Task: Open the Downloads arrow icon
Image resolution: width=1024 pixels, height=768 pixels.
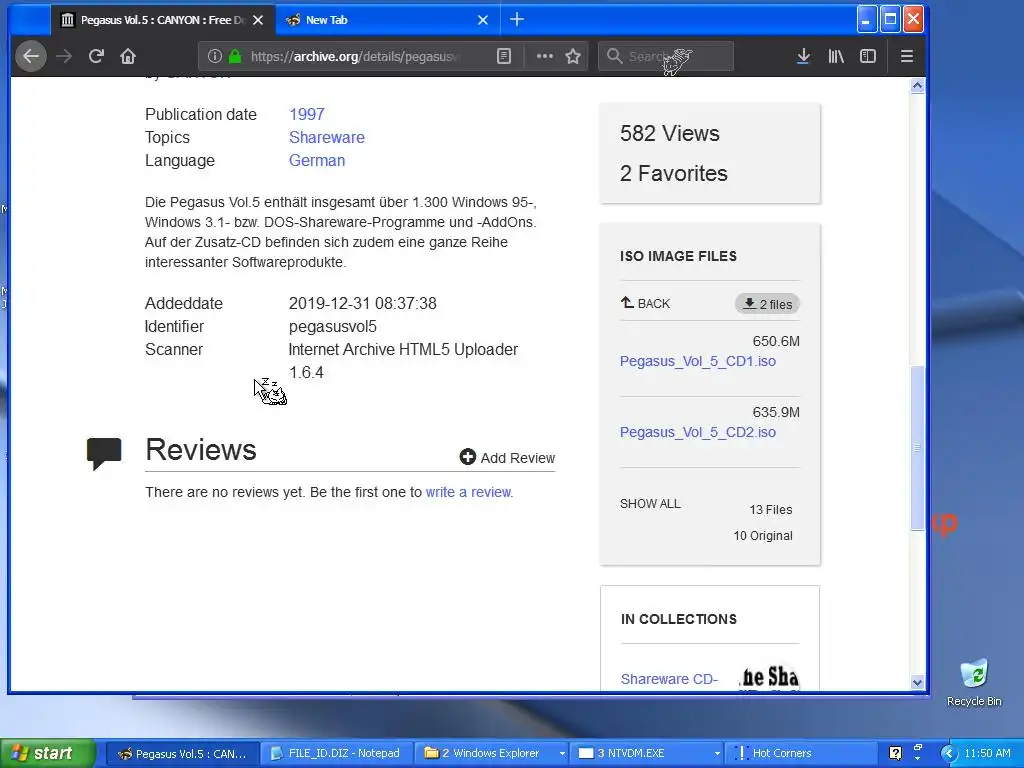Action: coord(803,56)
